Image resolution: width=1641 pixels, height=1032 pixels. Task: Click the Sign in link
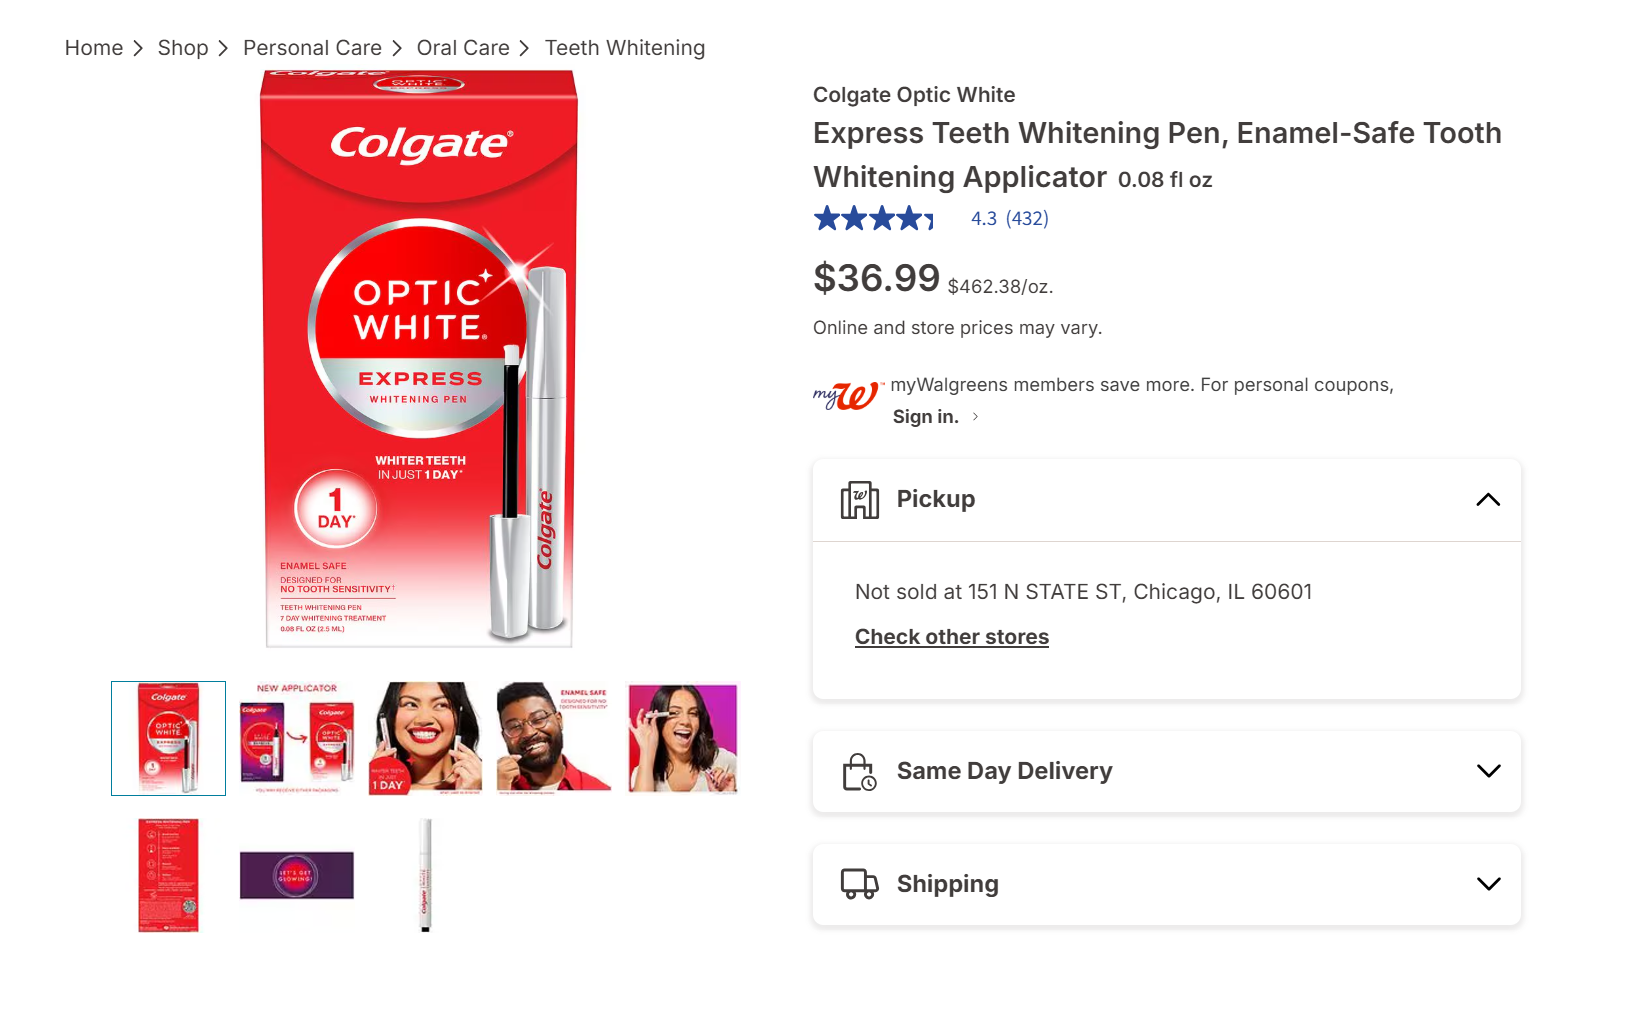click(926, 417)
